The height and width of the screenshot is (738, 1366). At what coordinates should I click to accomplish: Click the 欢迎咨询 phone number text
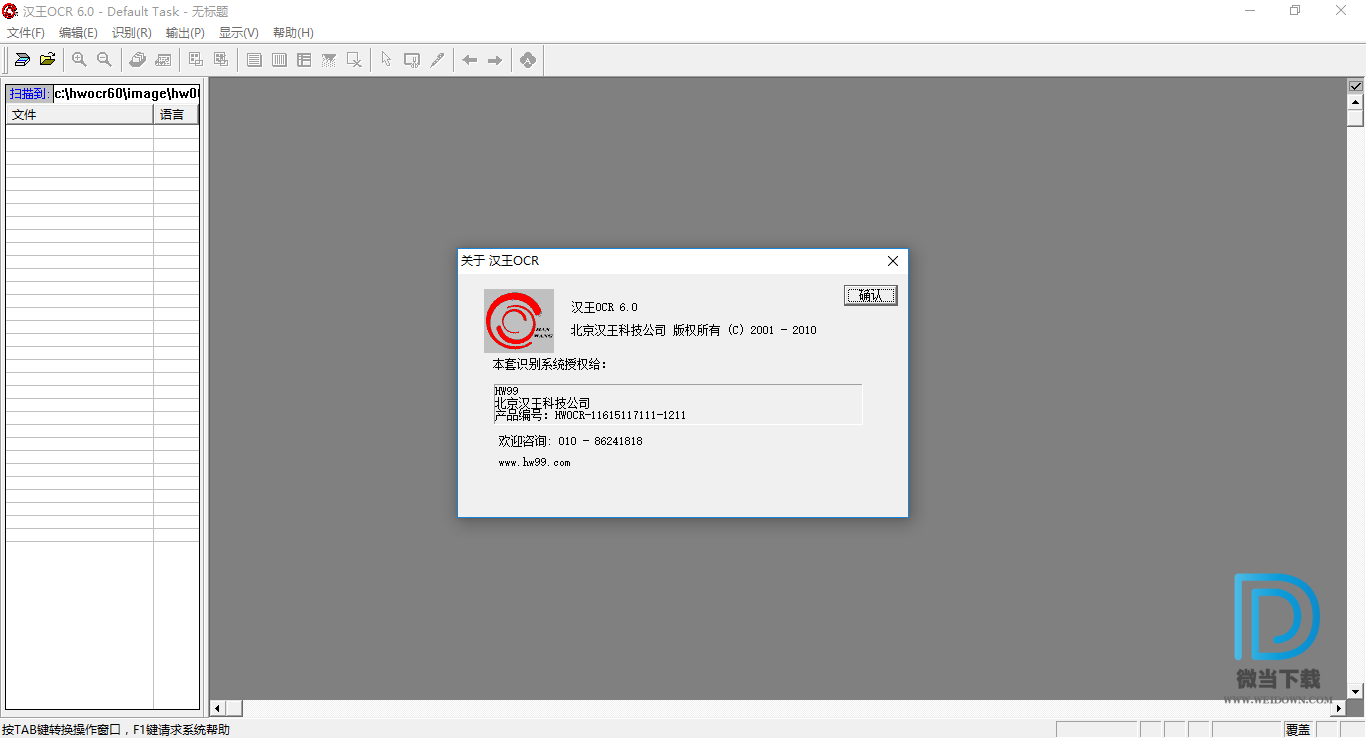(x=570, y=441)
